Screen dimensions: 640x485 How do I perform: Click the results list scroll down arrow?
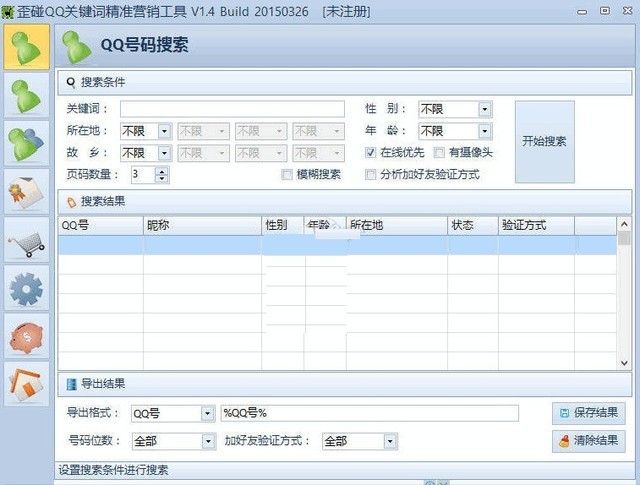pyautogui.click(x=624, y=363)
